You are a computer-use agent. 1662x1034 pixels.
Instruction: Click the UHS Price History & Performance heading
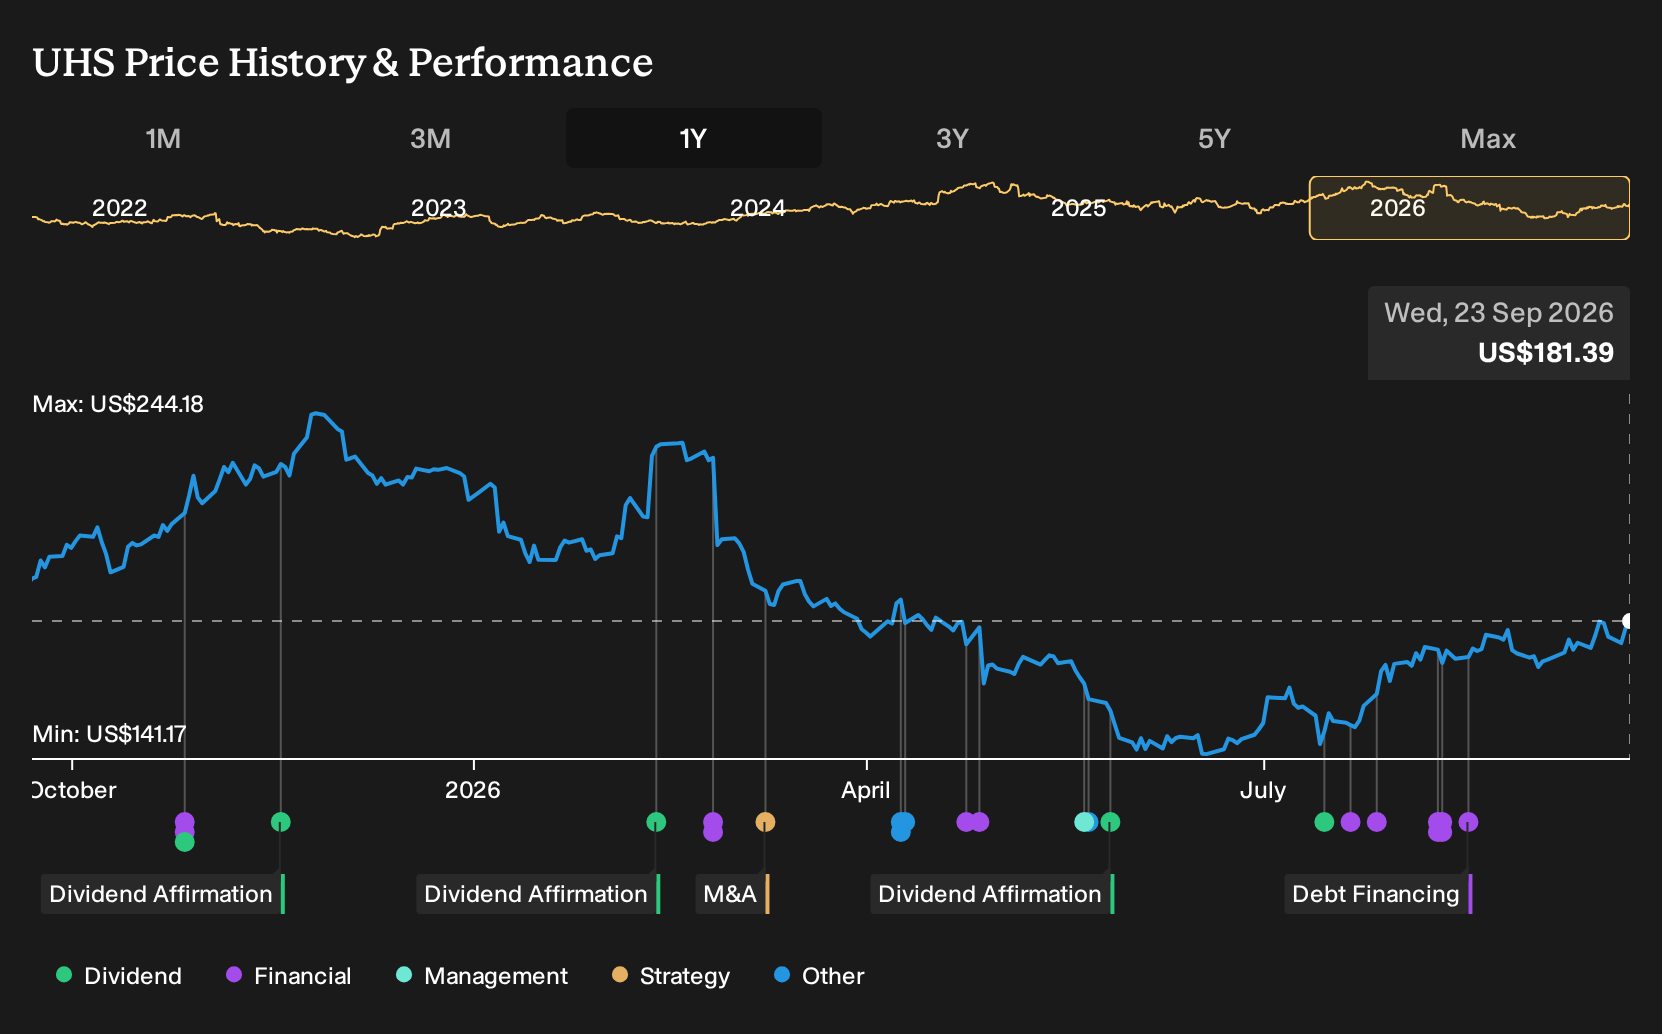coord(343,62)
